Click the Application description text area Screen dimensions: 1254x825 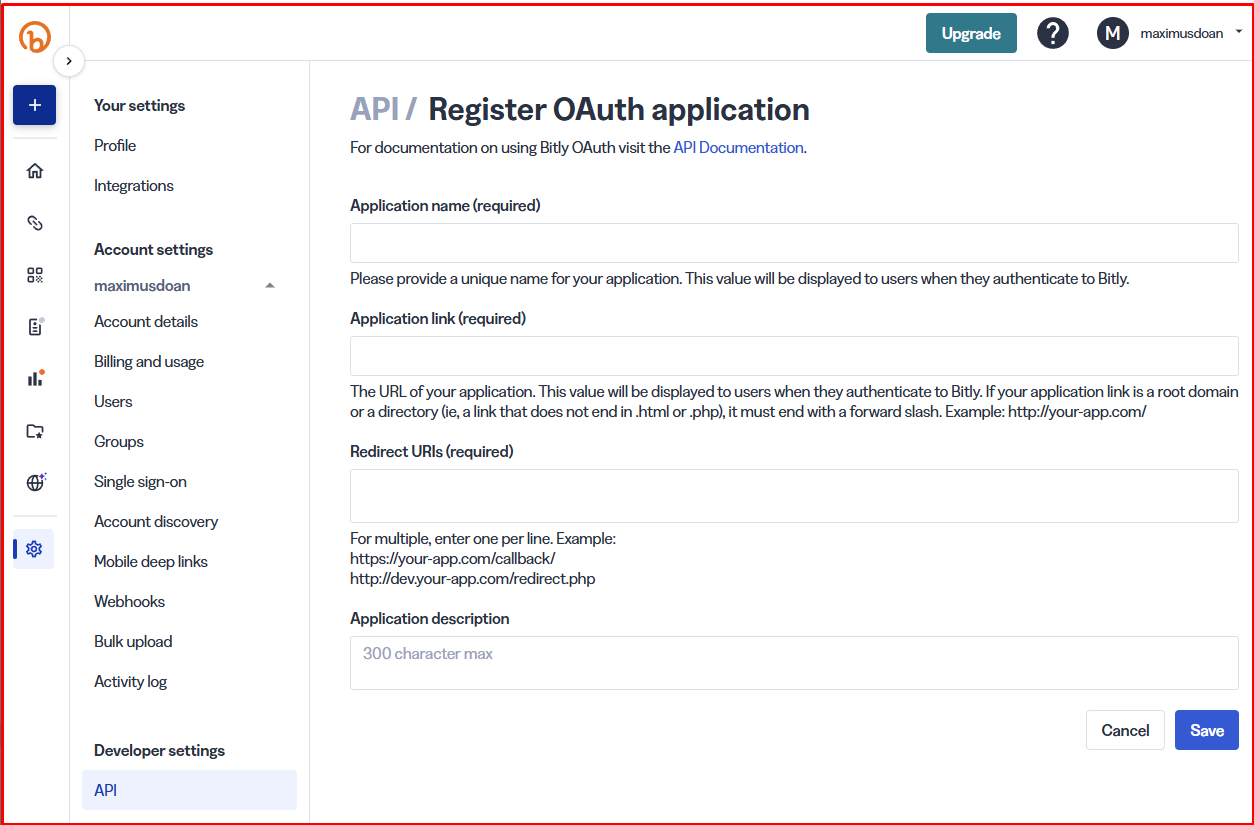click(794, 663)
